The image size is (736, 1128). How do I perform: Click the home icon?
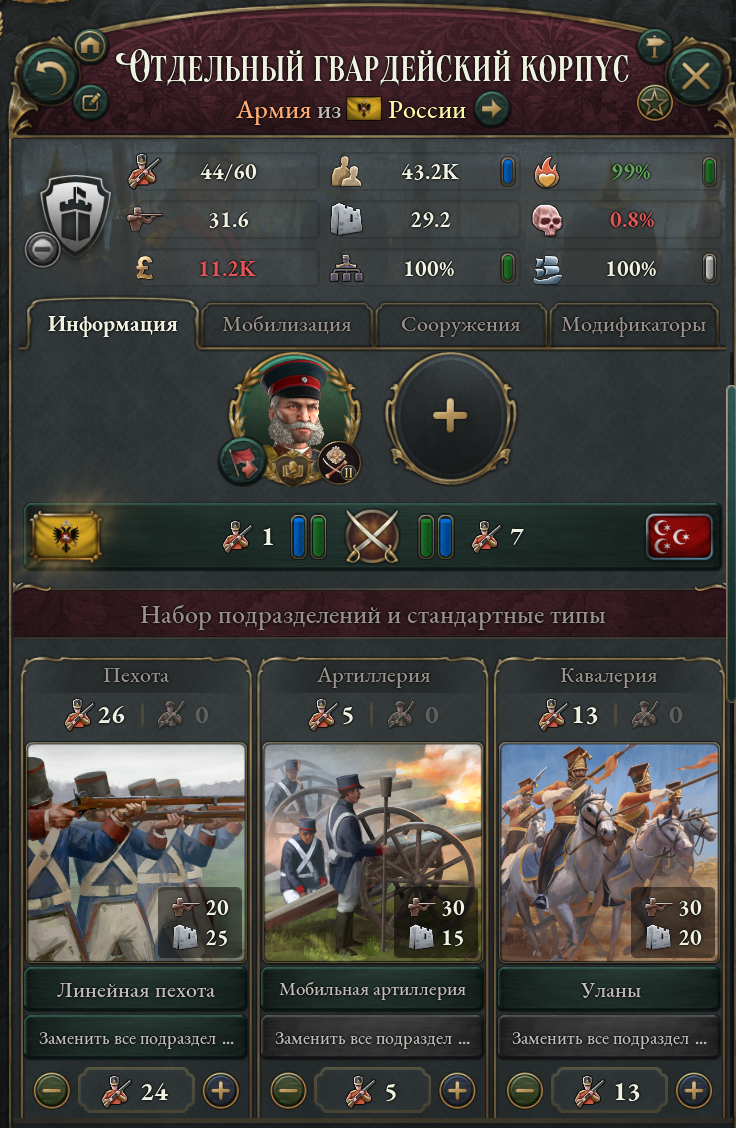click(x=89, y=46)
